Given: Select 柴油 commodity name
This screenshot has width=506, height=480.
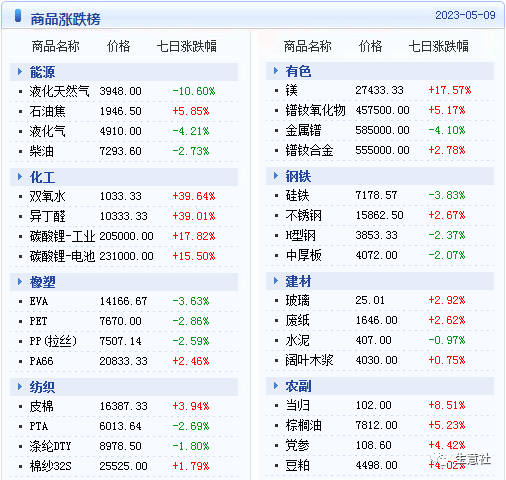Looking at the screenshot, I should [x=41, y=151].
